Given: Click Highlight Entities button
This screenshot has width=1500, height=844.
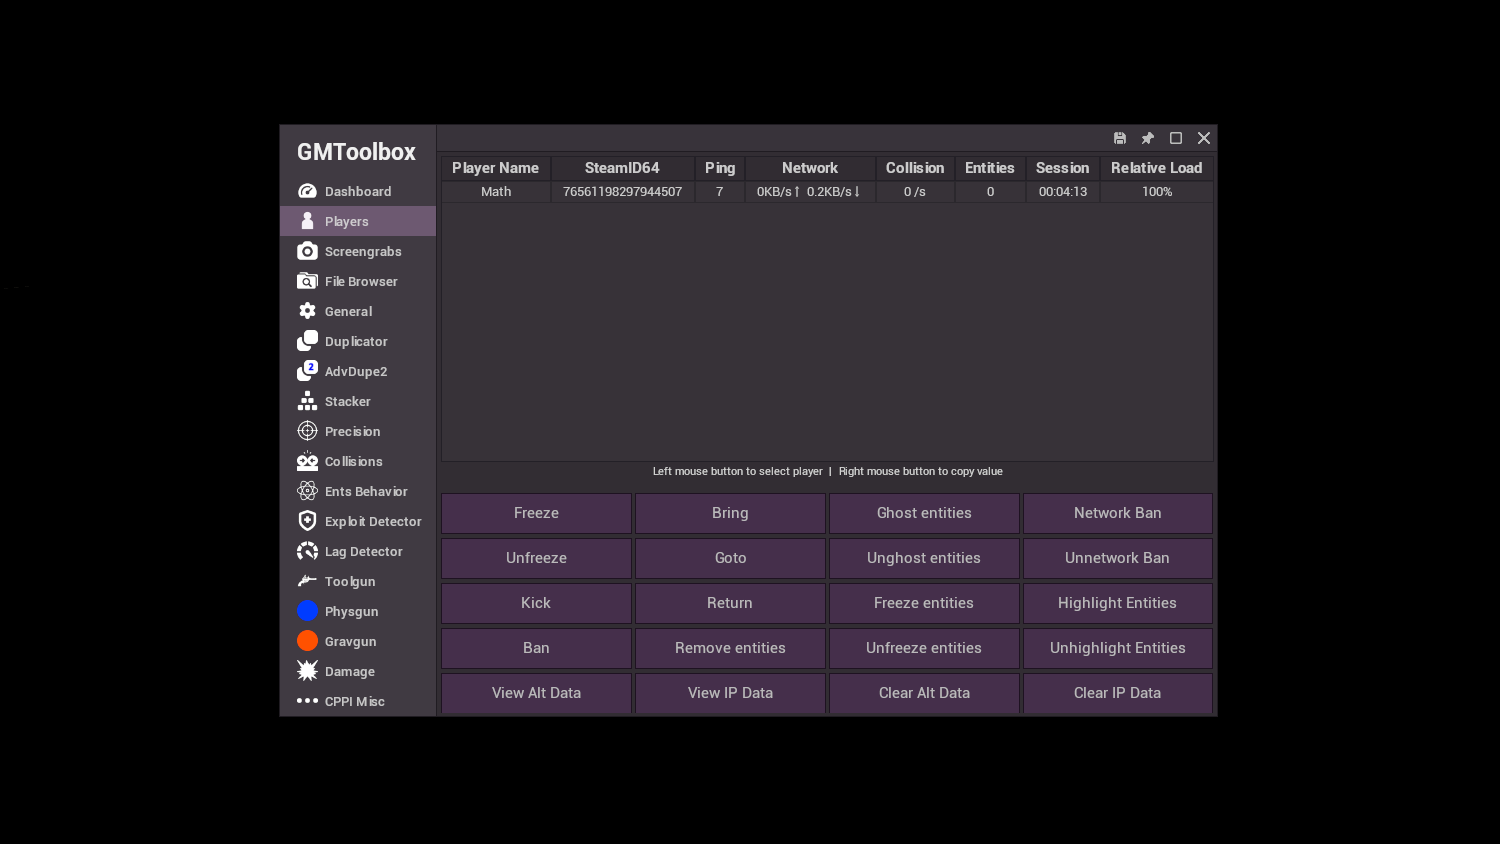Looking at the screenshot, I should tap(1118, 603).
